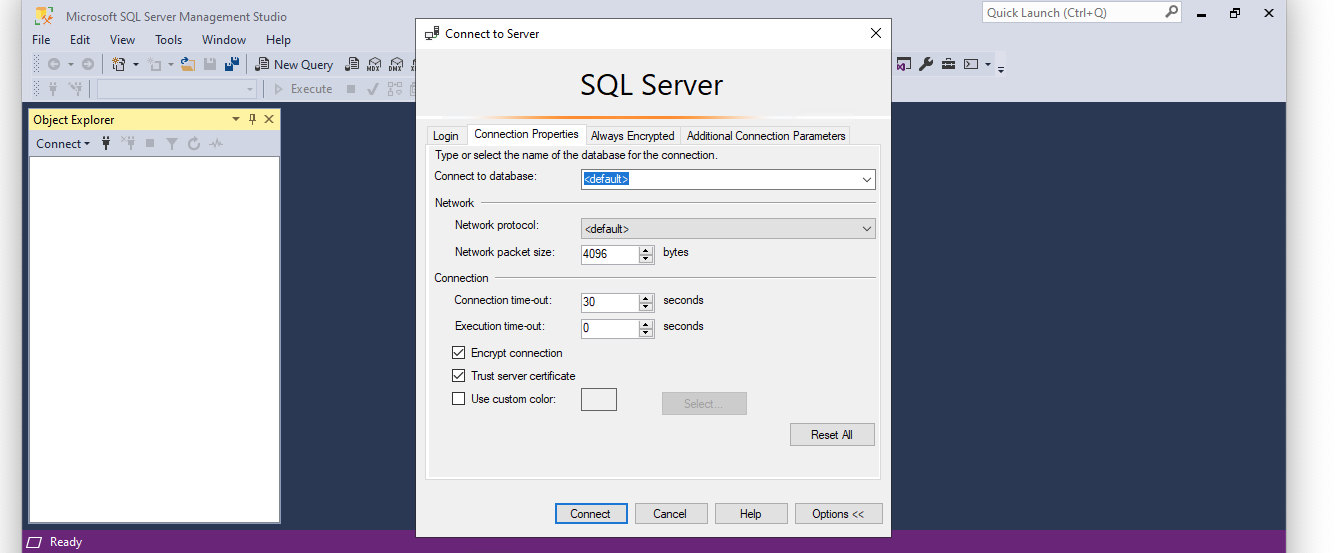
Task: Click the Quick Launch magnifier icon
Action: pyautogui.click(x=1172, y=12)
